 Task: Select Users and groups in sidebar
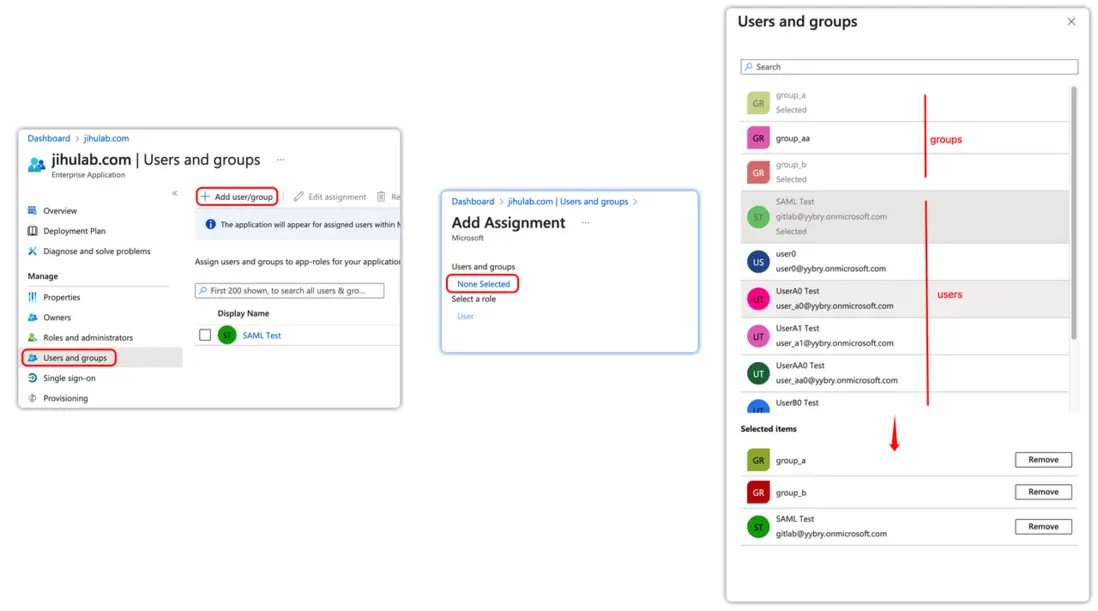[74, 357]
